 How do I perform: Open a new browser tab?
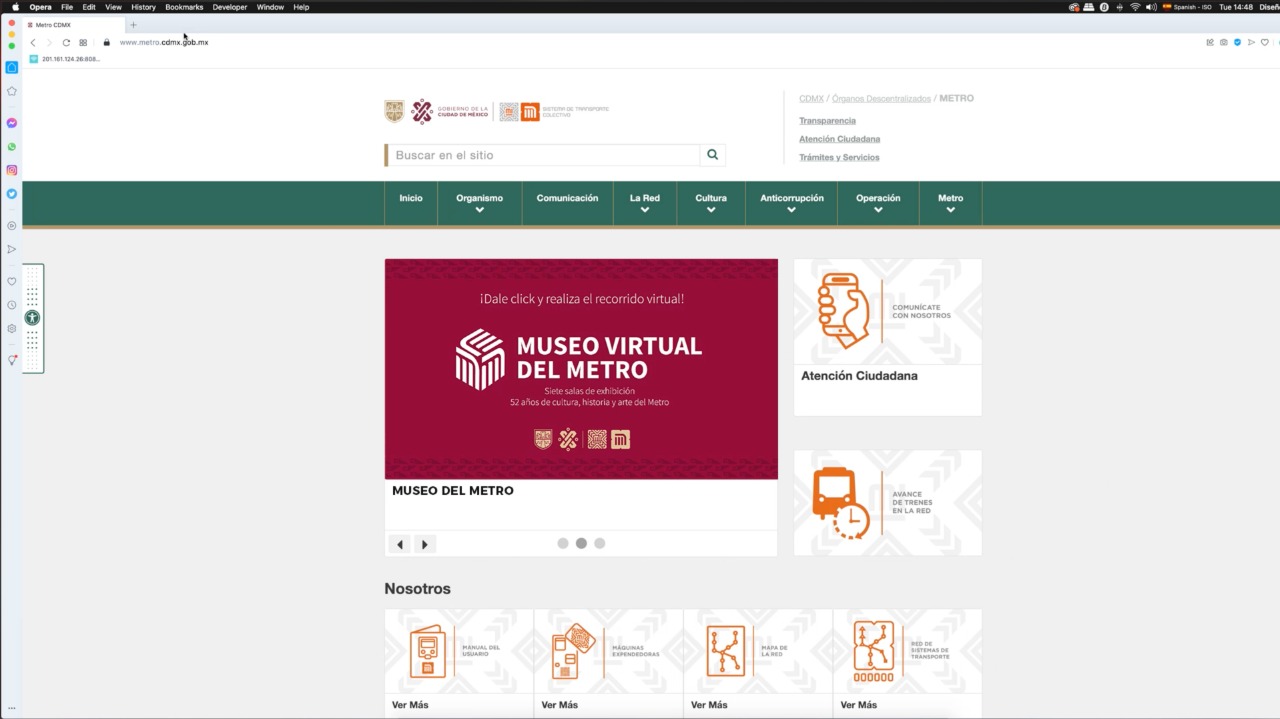(133, 25)
